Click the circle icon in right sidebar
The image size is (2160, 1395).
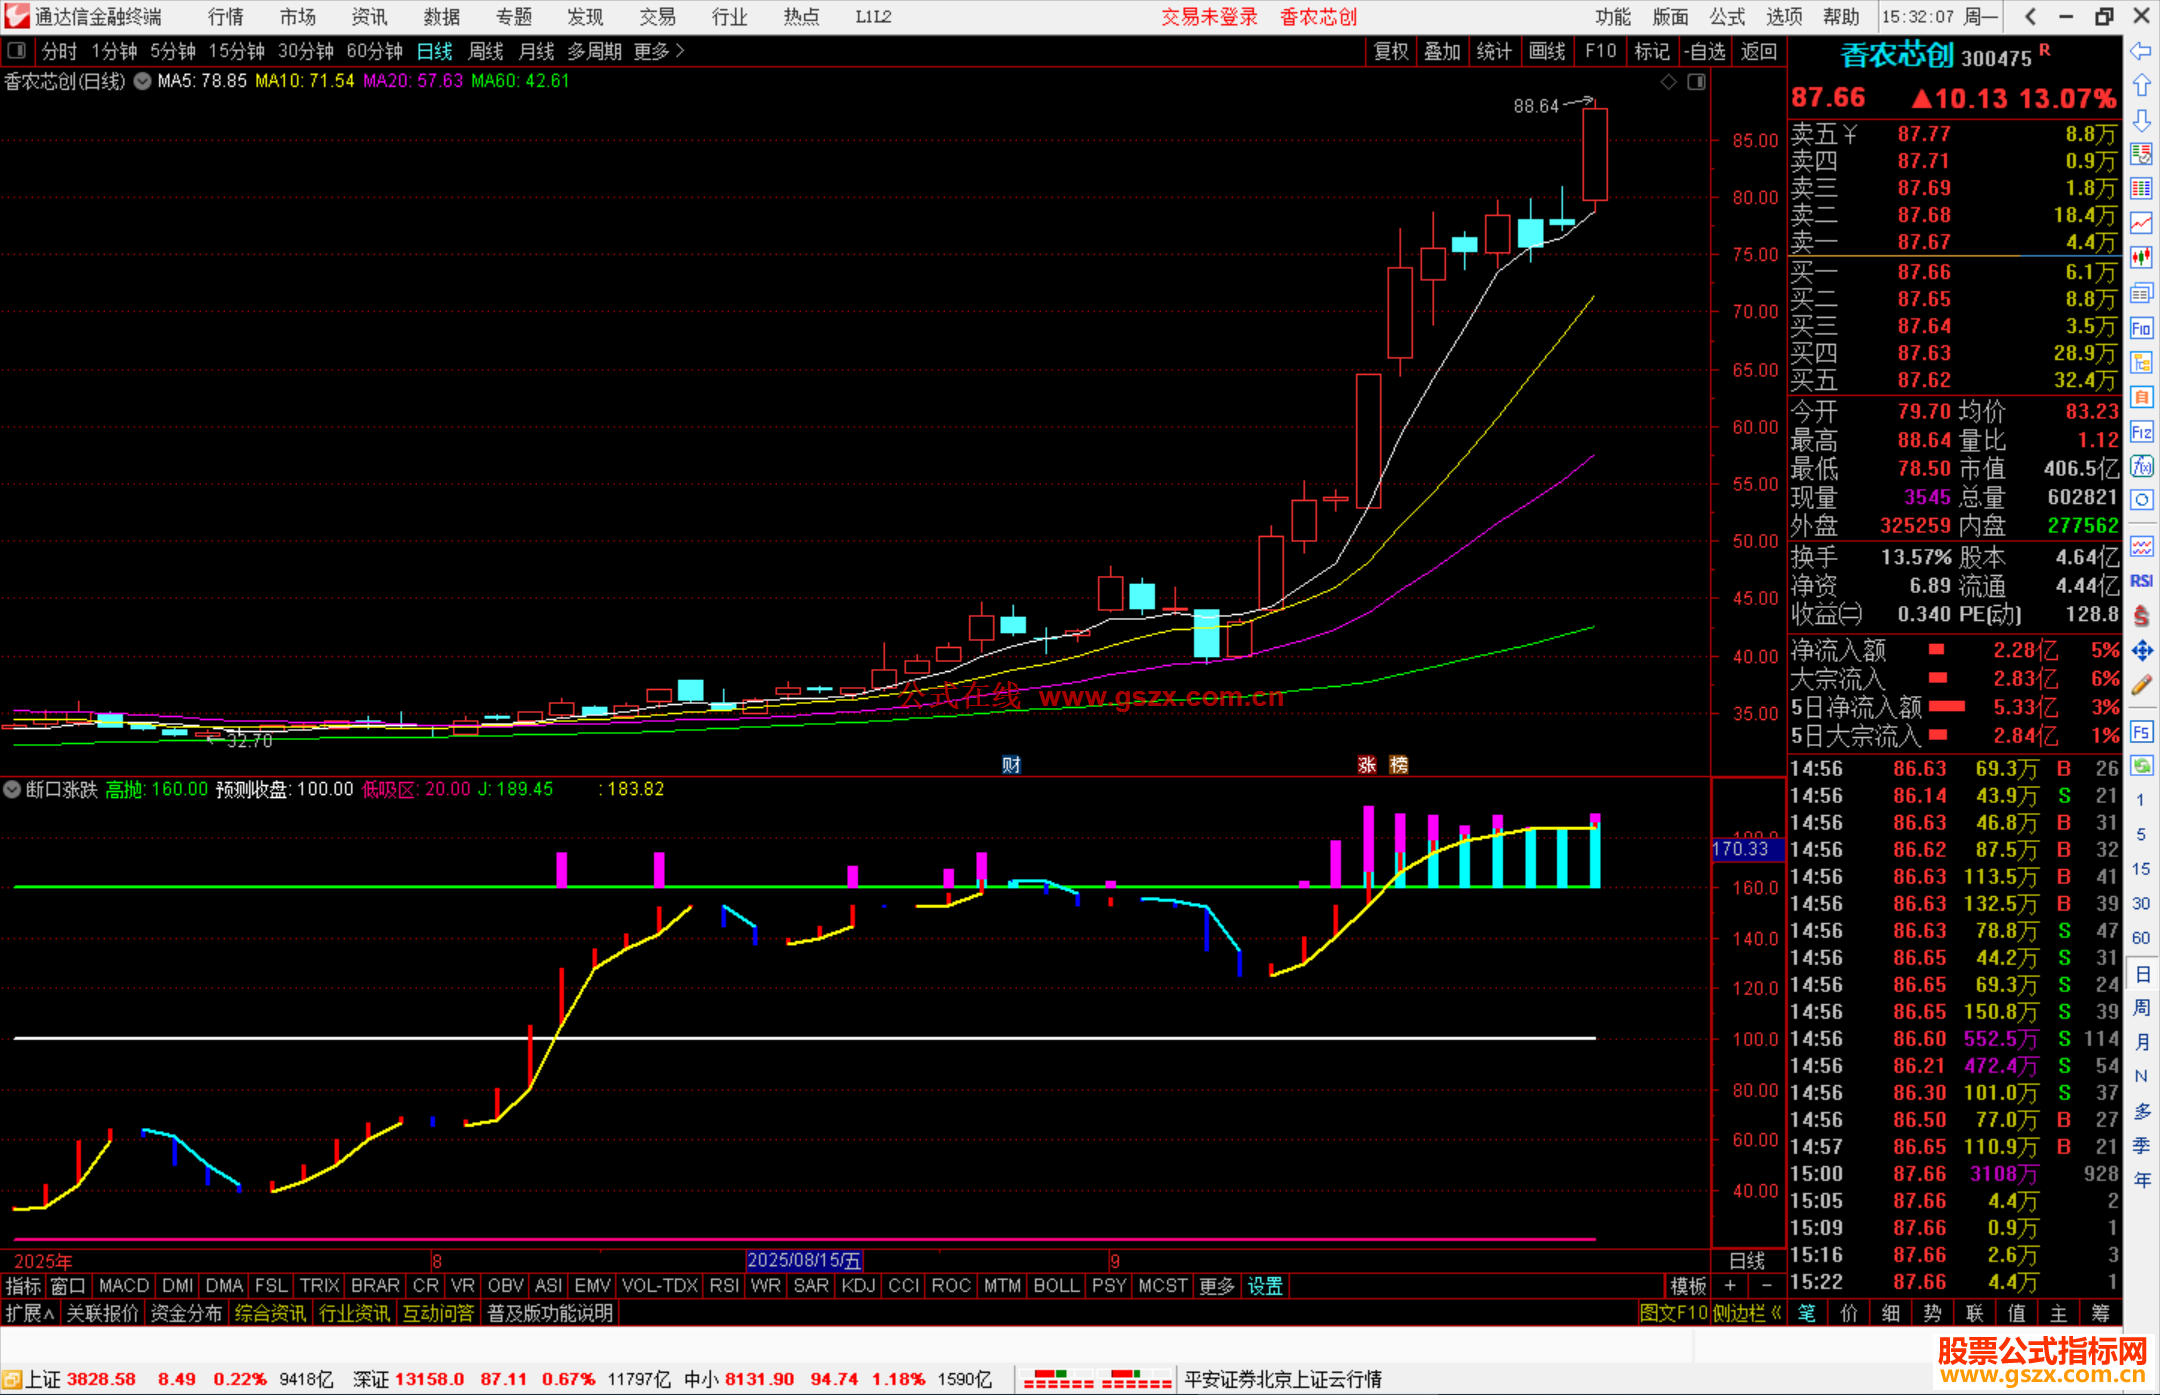tap(2141, 500)
